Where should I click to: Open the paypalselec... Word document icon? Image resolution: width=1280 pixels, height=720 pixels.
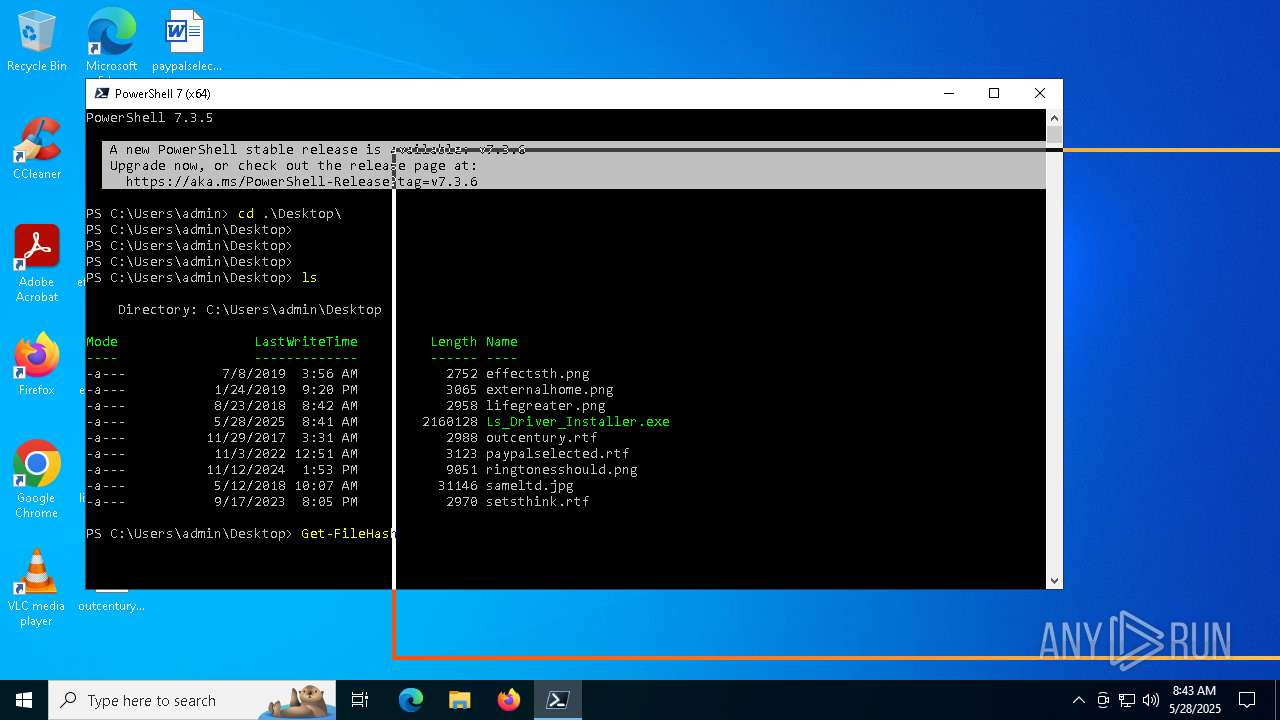[186, 42]
